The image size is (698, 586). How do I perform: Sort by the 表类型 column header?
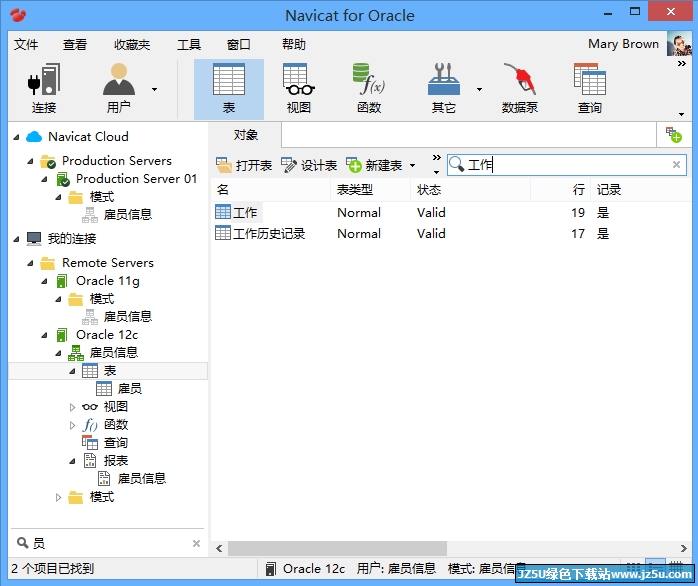click(370, 190)
